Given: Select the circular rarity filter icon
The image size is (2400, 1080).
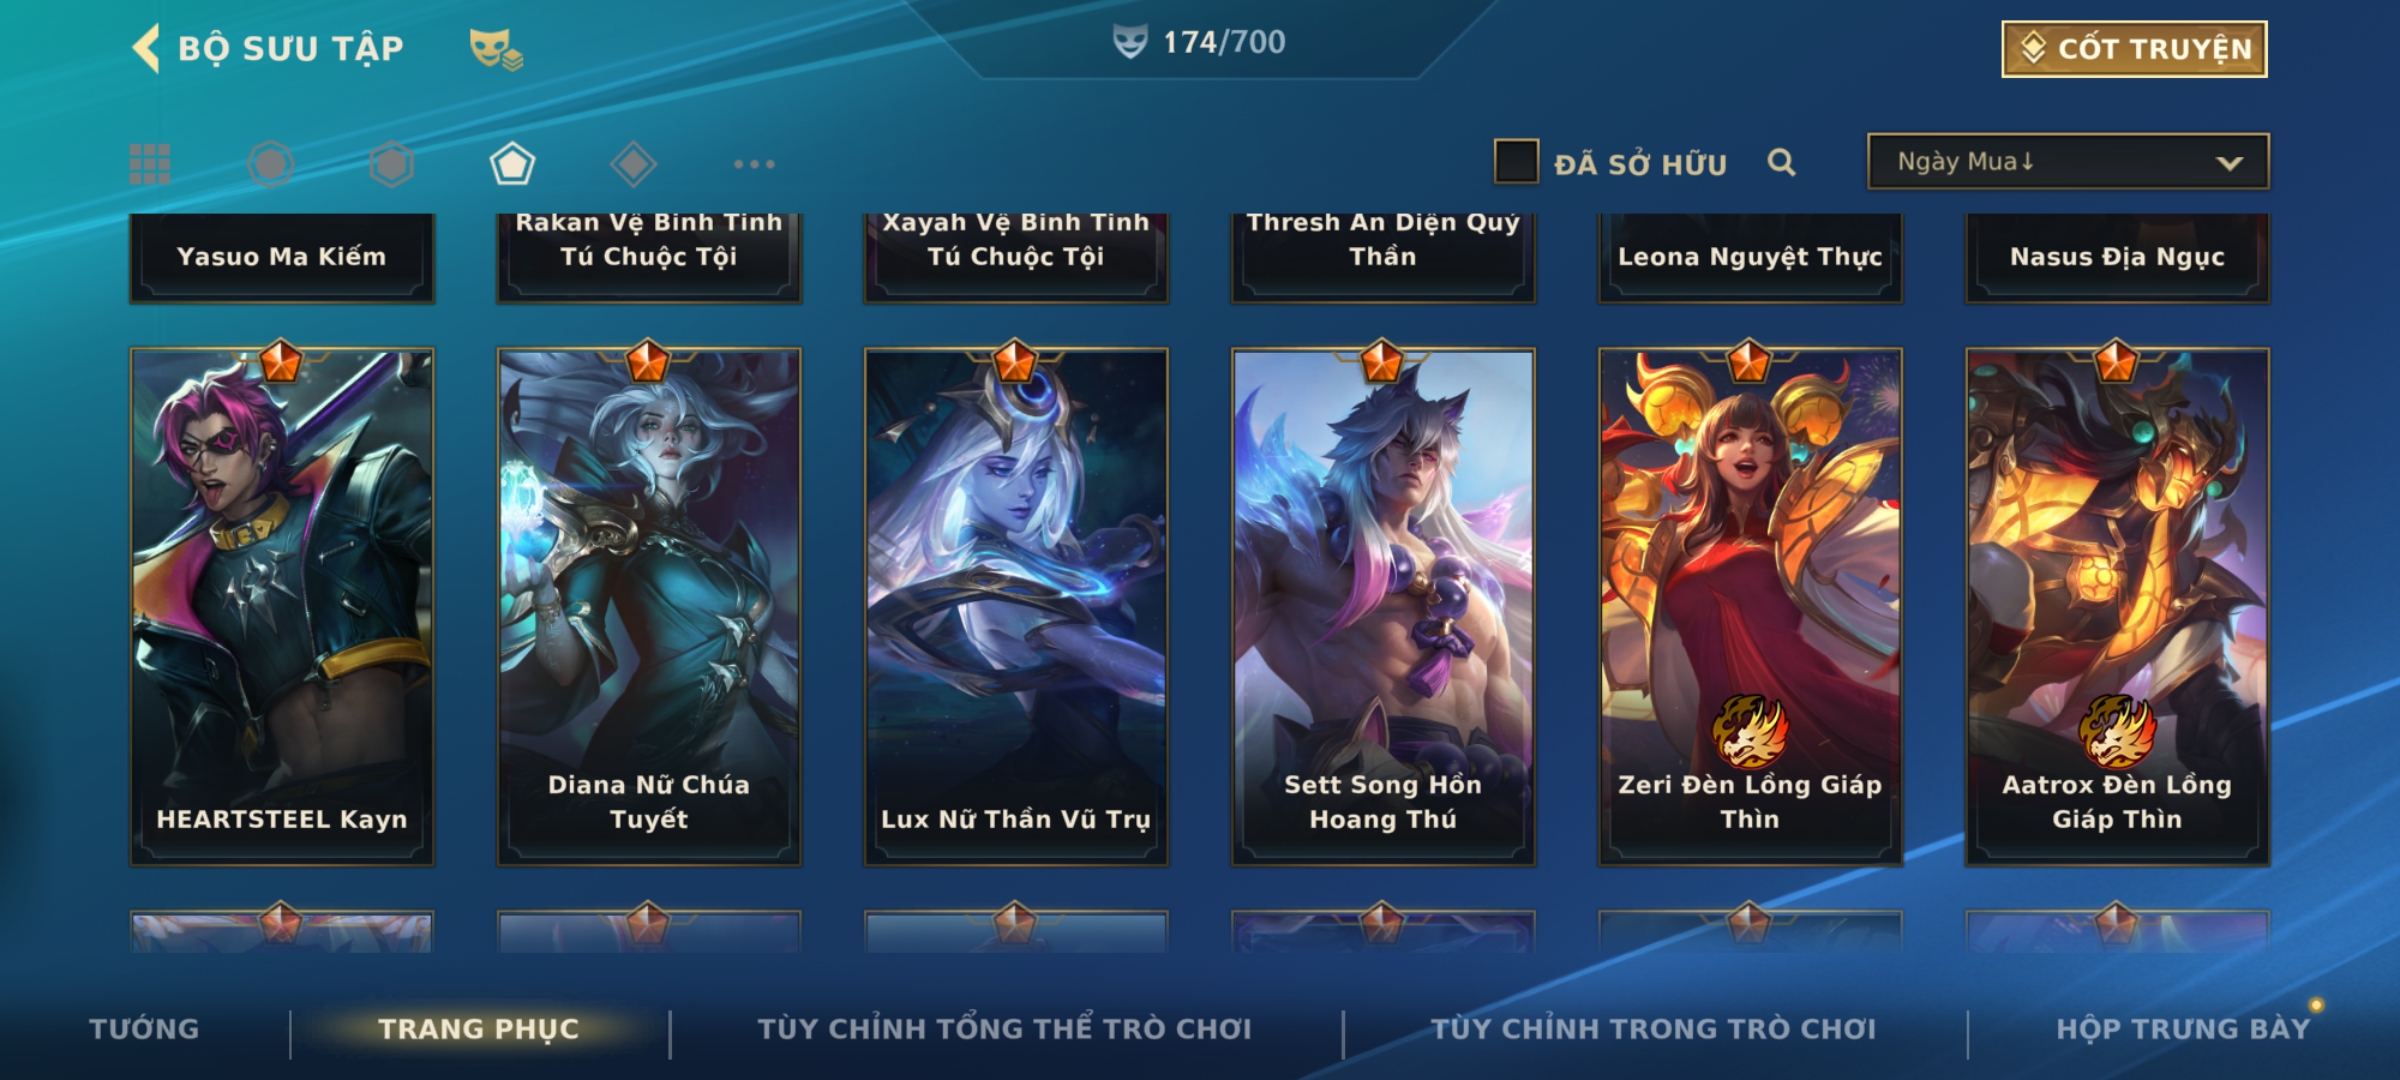Looking at the screenshot, I should tap(270, 164).
